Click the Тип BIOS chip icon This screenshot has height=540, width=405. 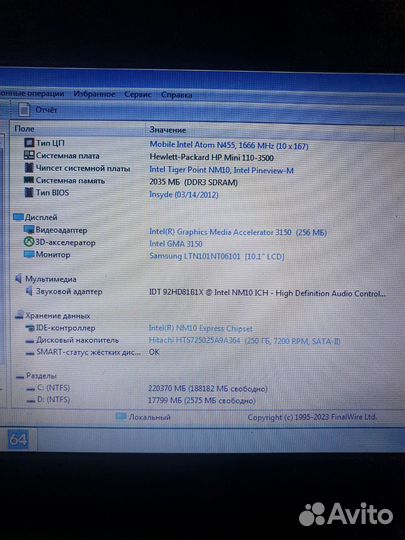coord(29,192)
